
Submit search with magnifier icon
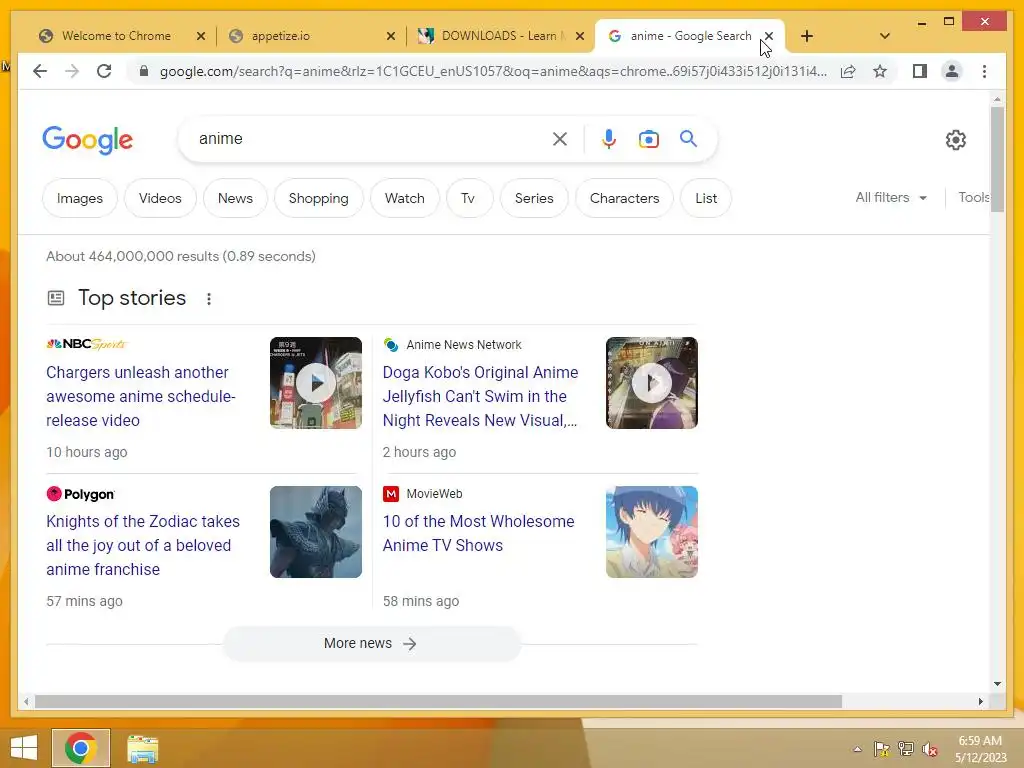click(688, 138)
